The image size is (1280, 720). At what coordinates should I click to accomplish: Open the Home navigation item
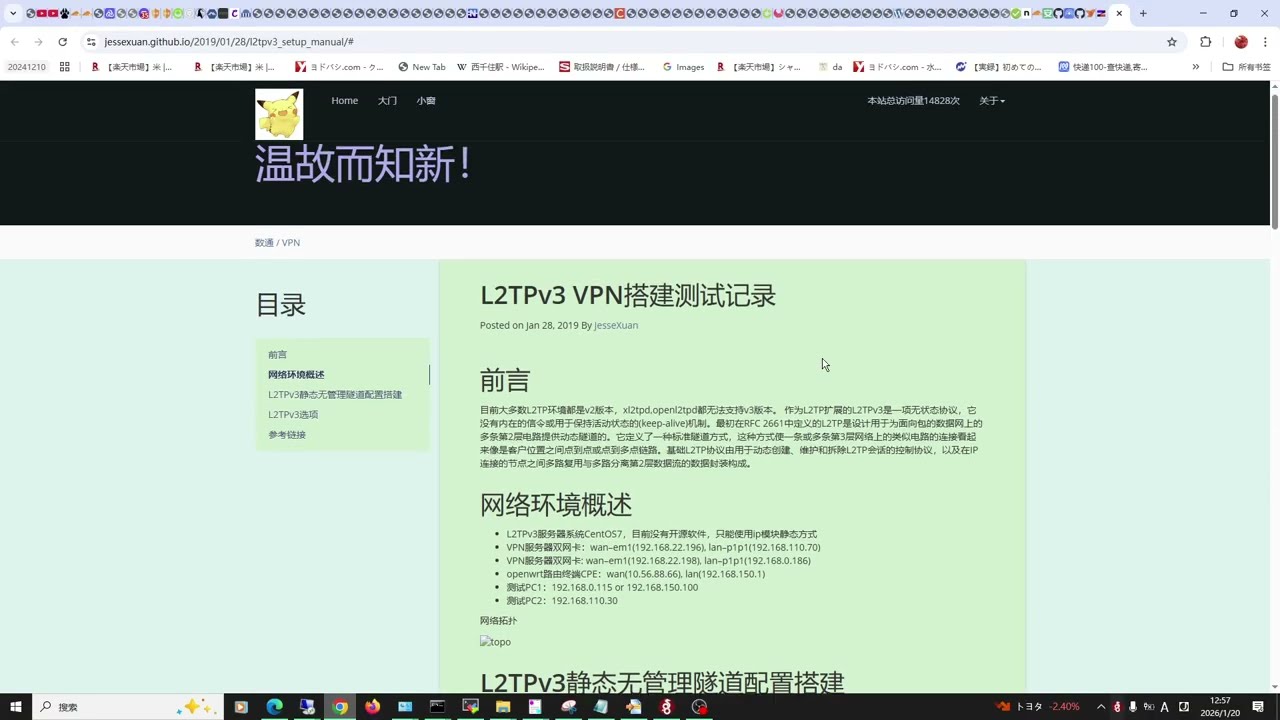pyautogui.click(x=345, y=101)
